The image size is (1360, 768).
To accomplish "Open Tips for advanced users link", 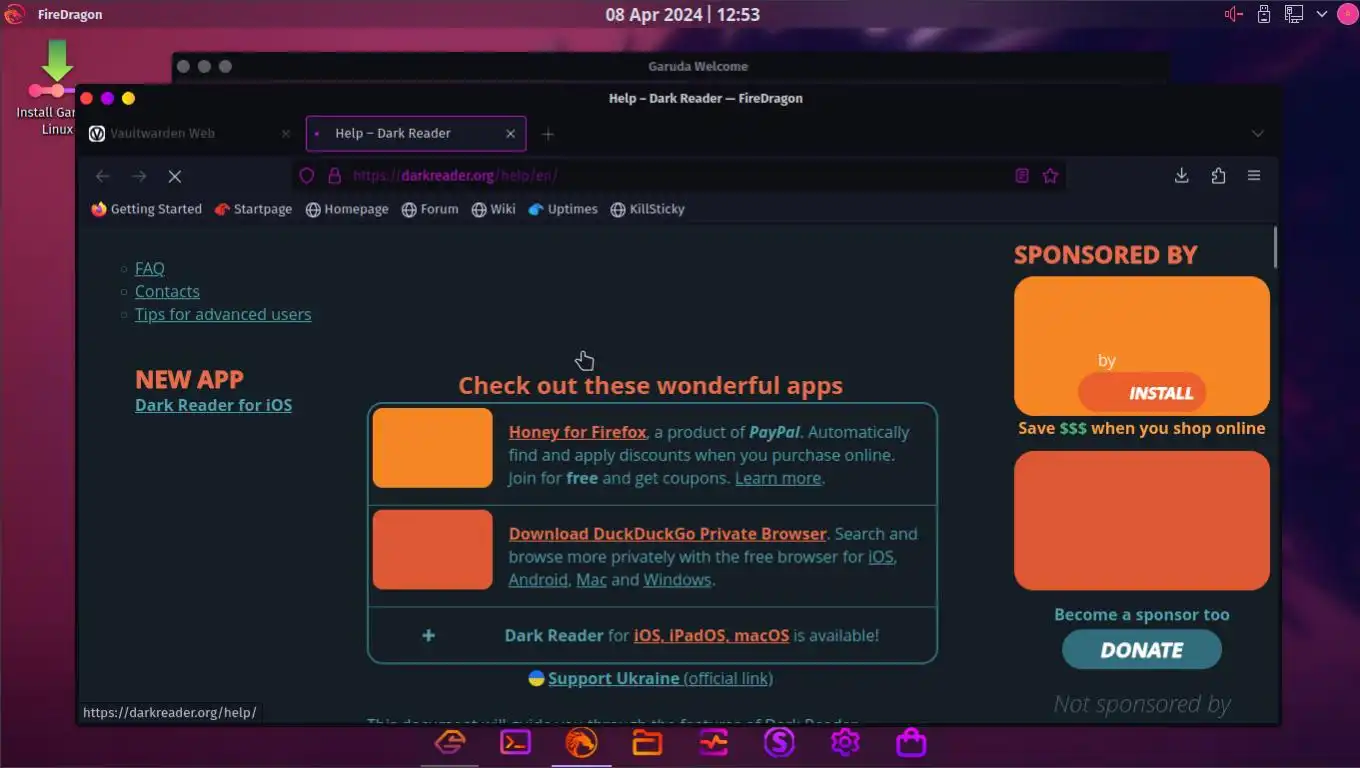I will (223, 314).
